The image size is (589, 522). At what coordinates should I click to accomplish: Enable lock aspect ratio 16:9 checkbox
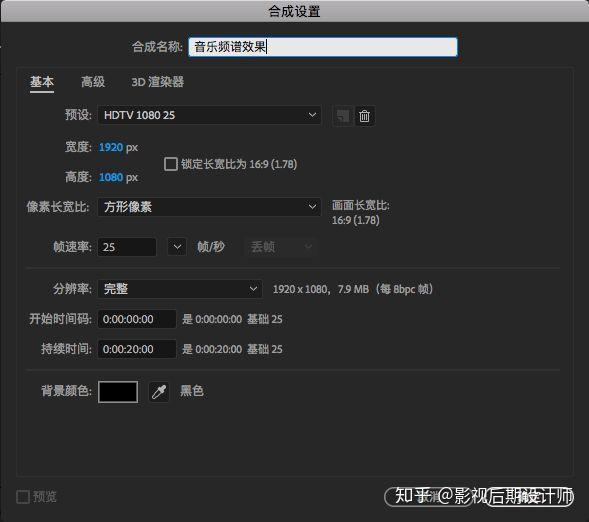pos(171,164)
